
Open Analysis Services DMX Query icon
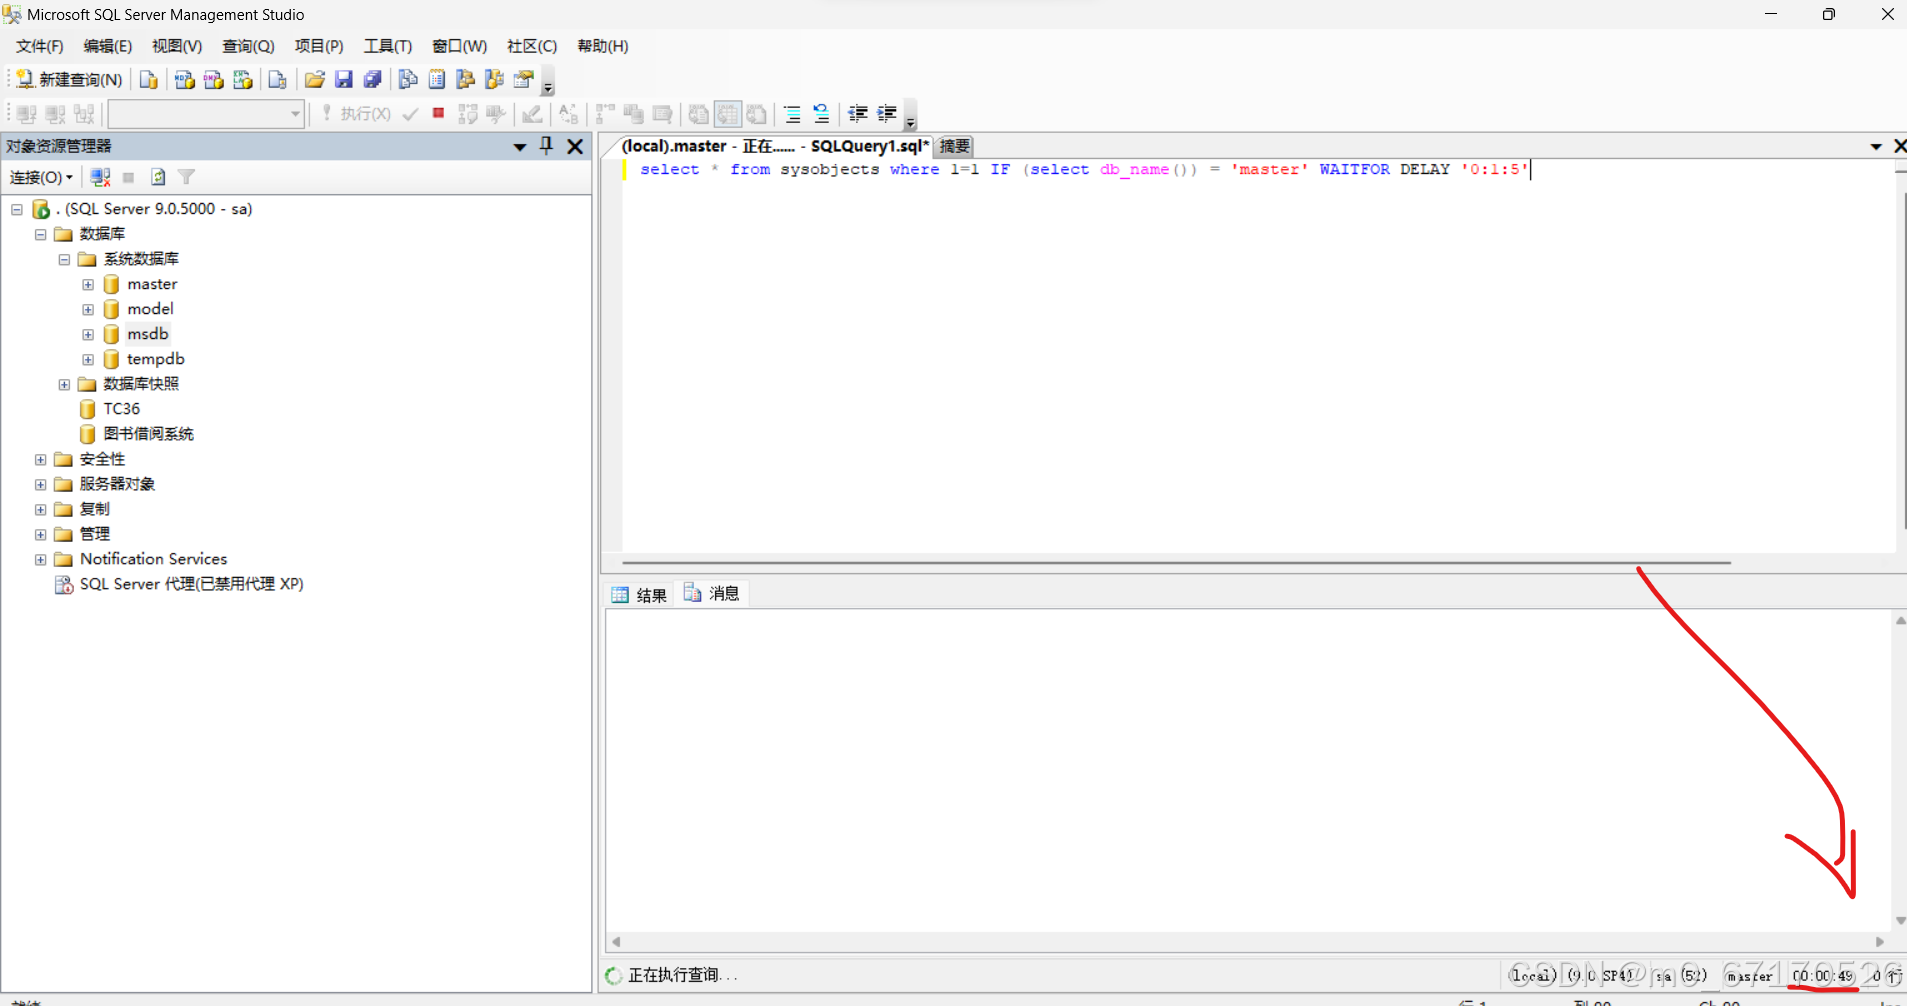click(x=213, y=80)
